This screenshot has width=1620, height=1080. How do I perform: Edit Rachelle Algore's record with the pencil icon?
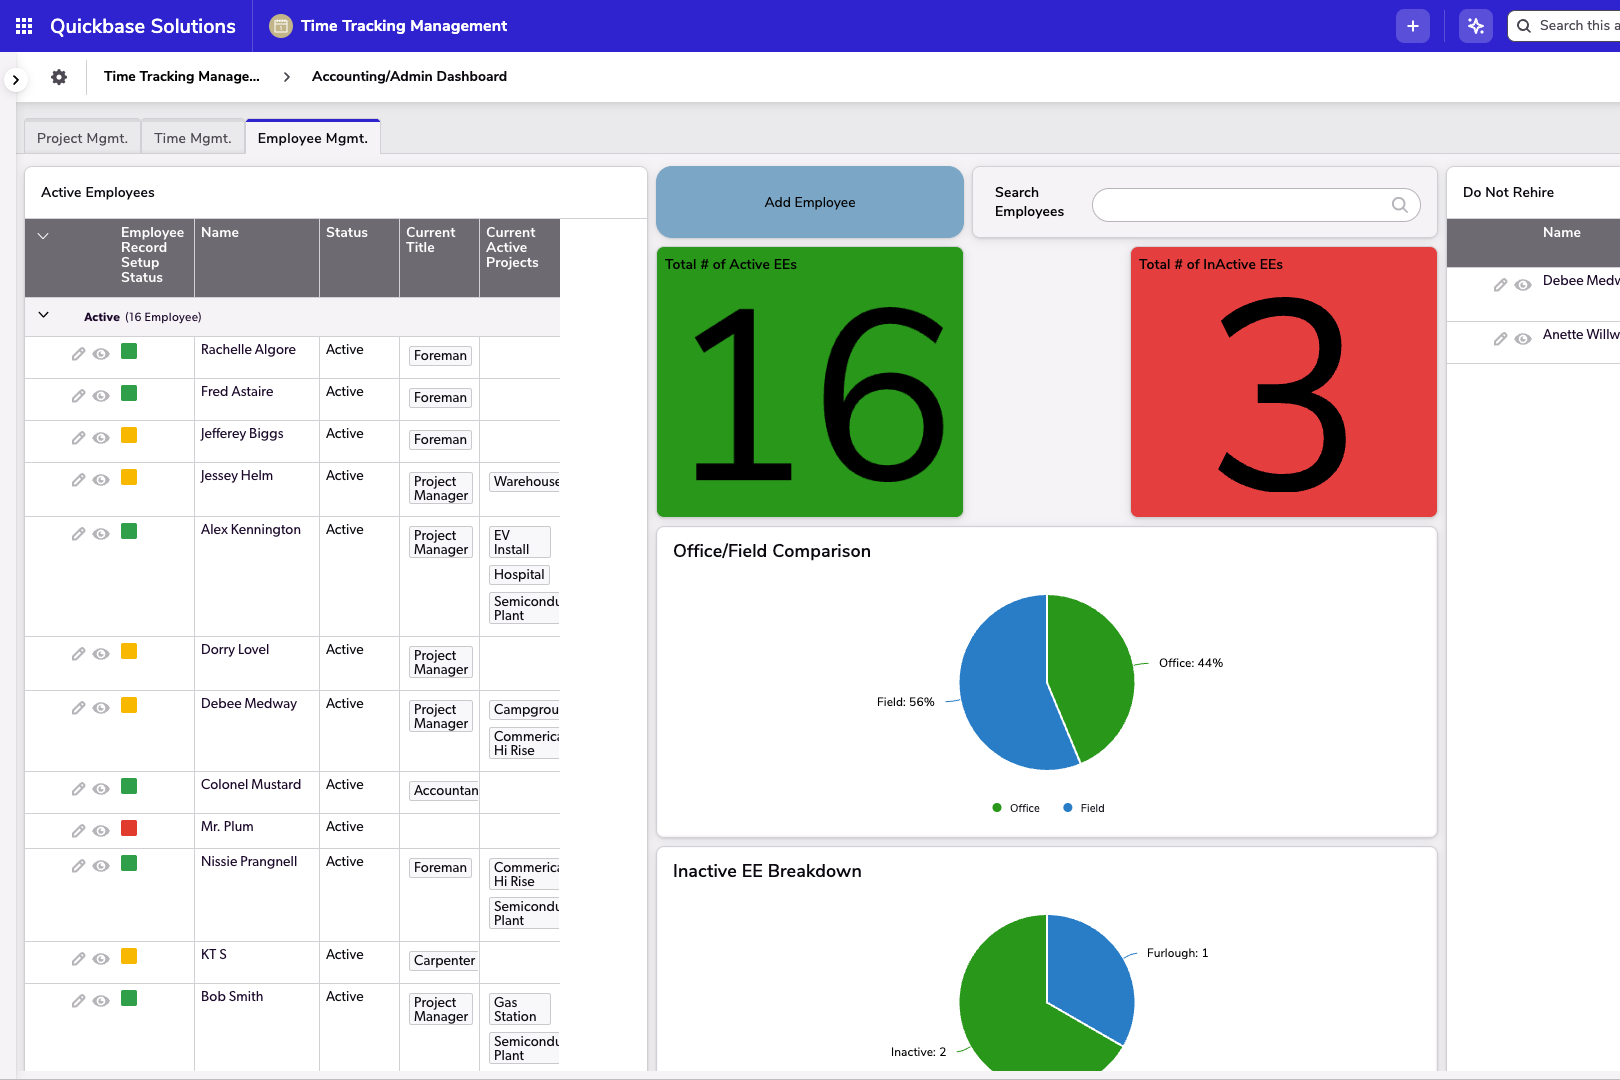(78, 352)
